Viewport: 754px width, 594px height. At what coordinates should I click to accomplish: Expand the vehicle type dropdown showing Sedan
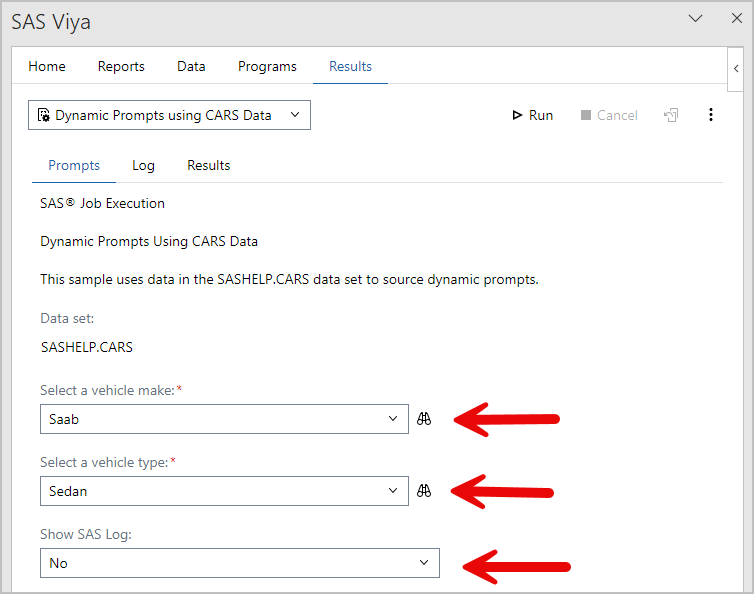coord(224,491)
